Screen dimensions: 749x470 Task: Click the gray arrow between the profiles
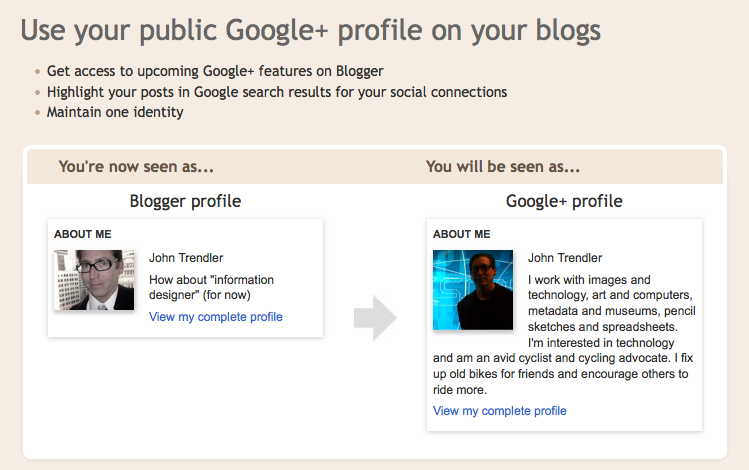point(375,318)
